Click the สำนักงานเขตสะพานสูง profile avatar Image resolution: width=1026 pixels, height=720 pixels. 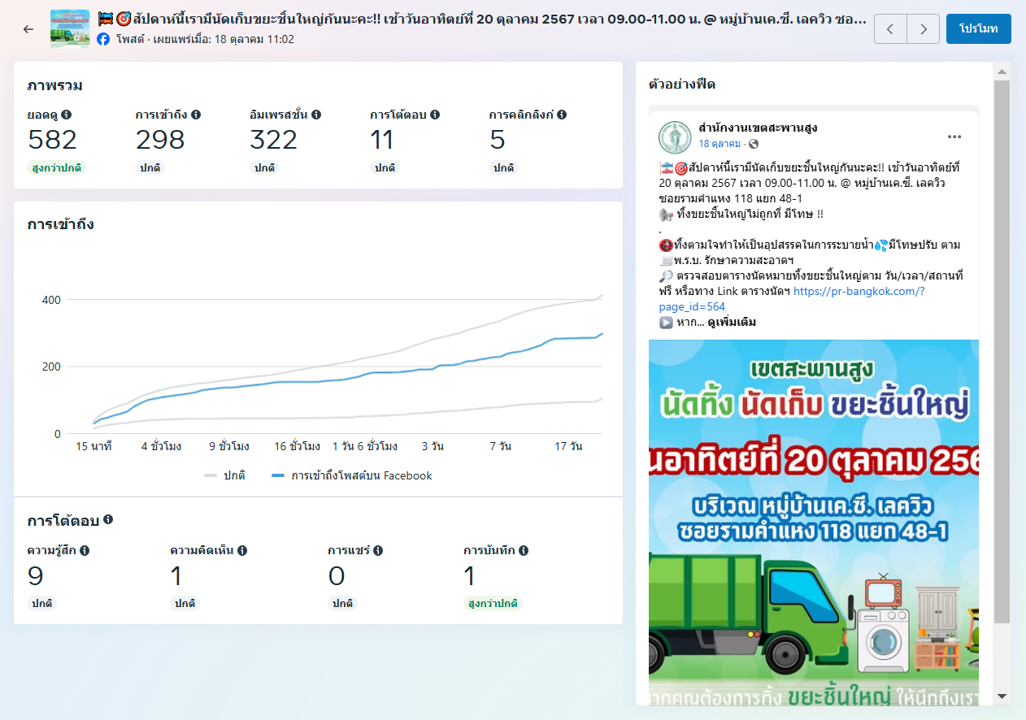click(674, 137)
